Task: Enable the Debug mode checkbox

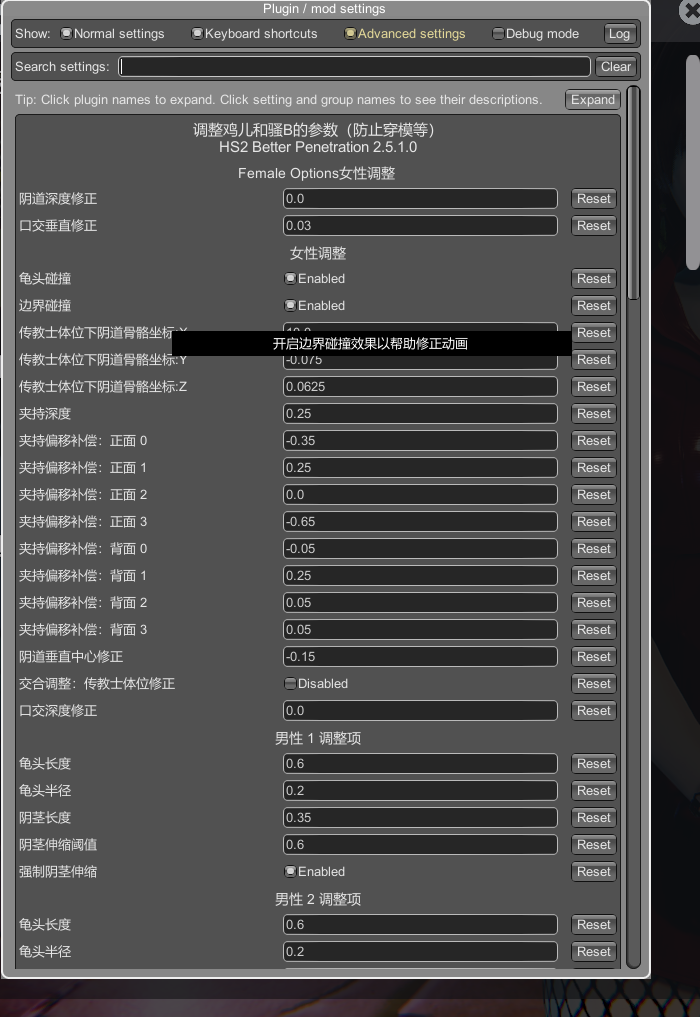Action: click(498, 34)
